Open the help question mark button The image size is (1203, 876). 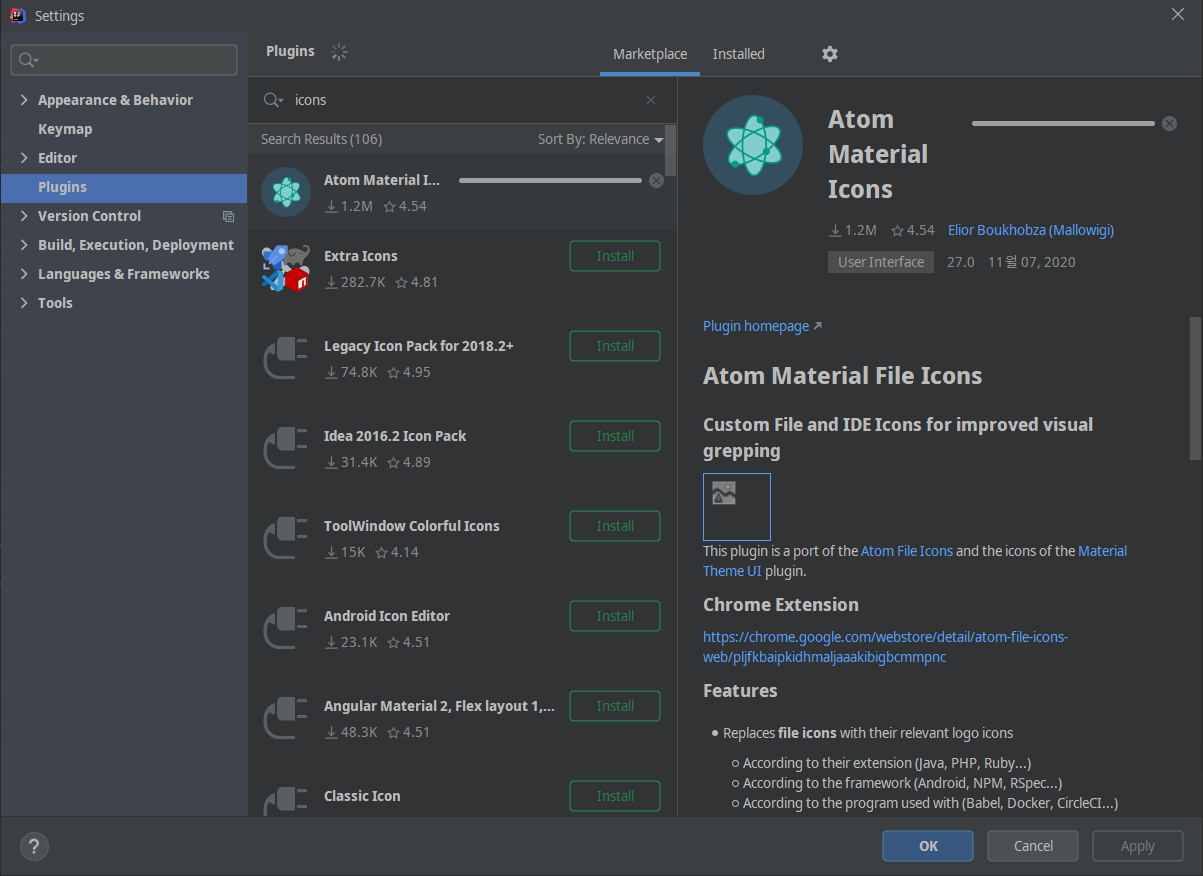[34, 846]
